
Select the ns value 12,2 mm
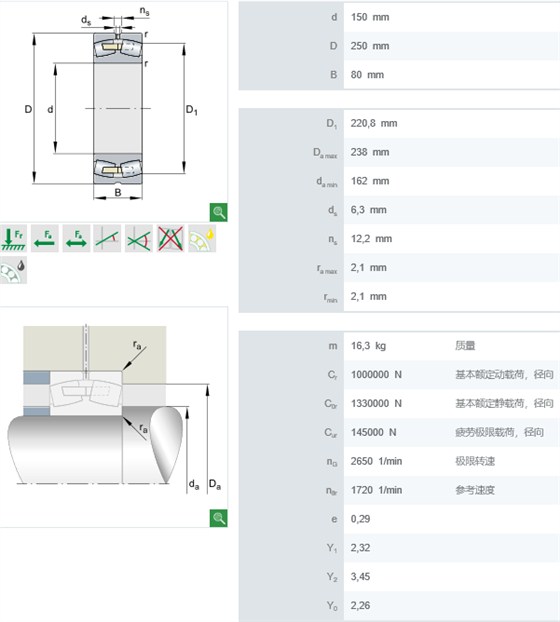pyautogui.click(x=371, y=239)
